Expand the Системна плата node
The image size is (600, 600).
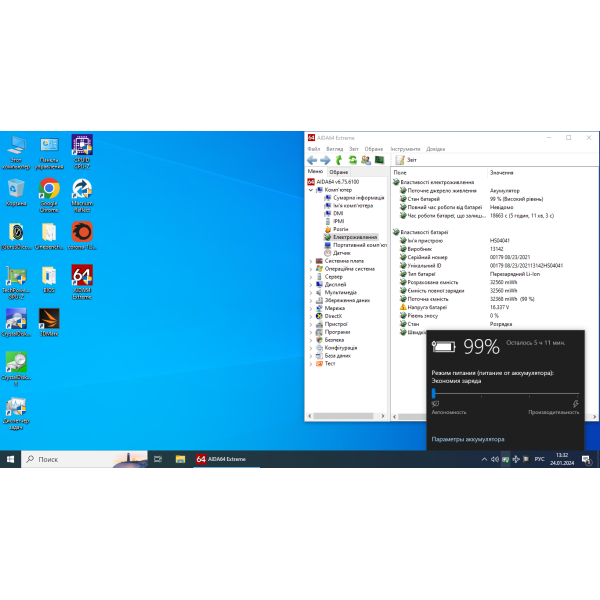tap(311, 261)
